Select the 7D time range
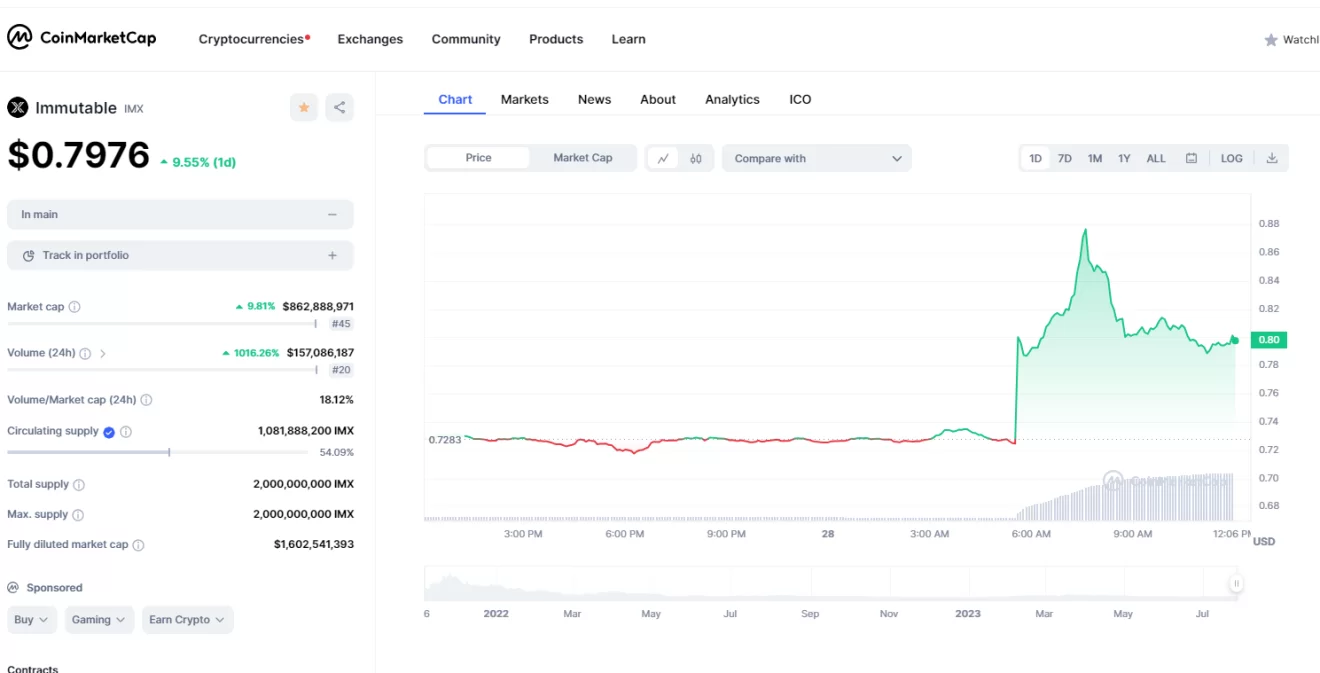Screen dimensions: 1320x673 pyautogui.click(x=1065, y=158)
